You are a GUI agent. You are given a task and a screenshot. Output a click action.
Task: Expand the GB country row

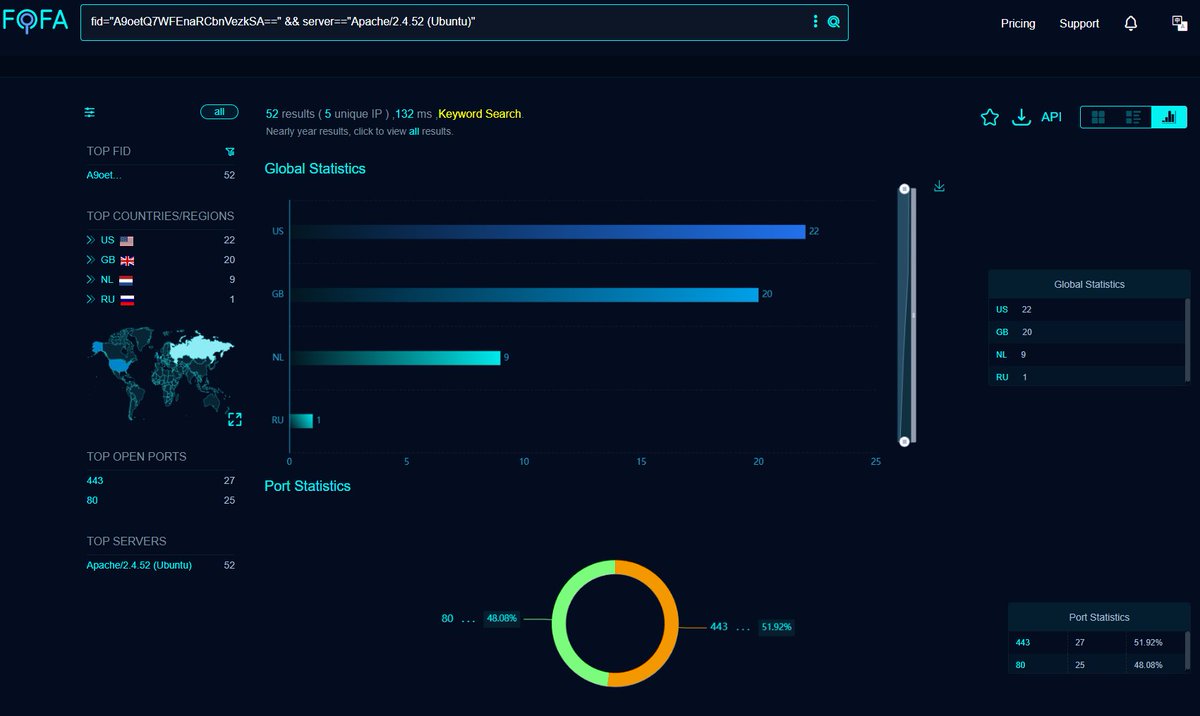point(91,260)
